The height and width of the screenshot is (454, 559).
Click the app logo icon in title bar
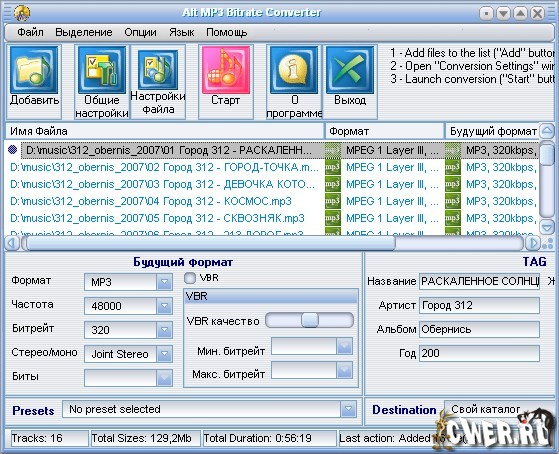(x=22, y=13)
